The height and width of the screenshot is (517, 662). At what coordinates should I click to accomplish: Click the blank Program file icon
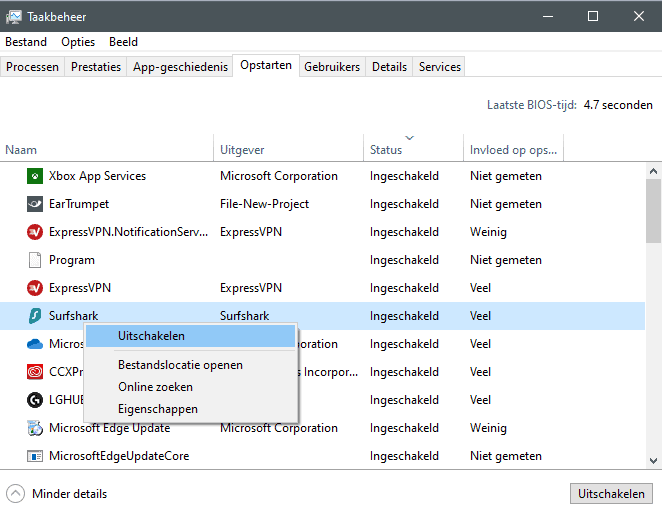35,260
